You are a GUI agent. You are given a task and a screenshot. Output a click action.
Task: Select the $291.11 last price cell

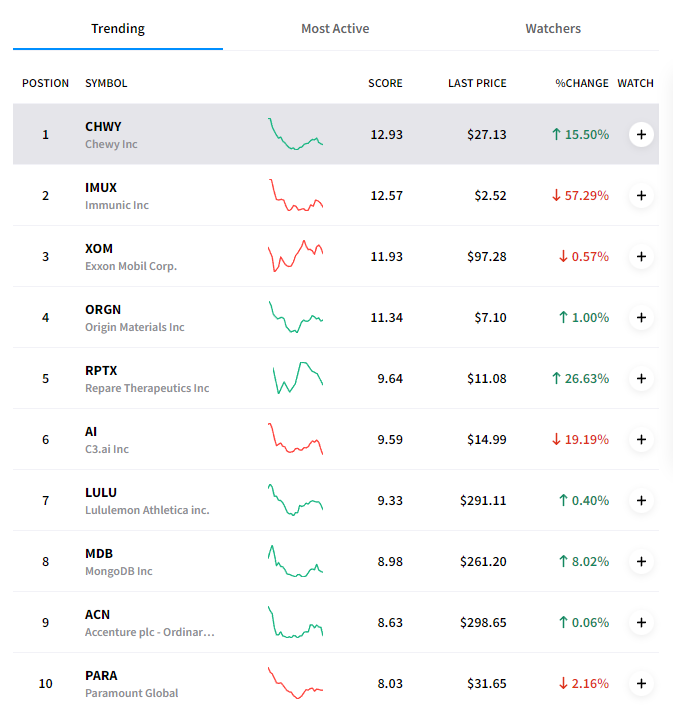tap(483, 501)
